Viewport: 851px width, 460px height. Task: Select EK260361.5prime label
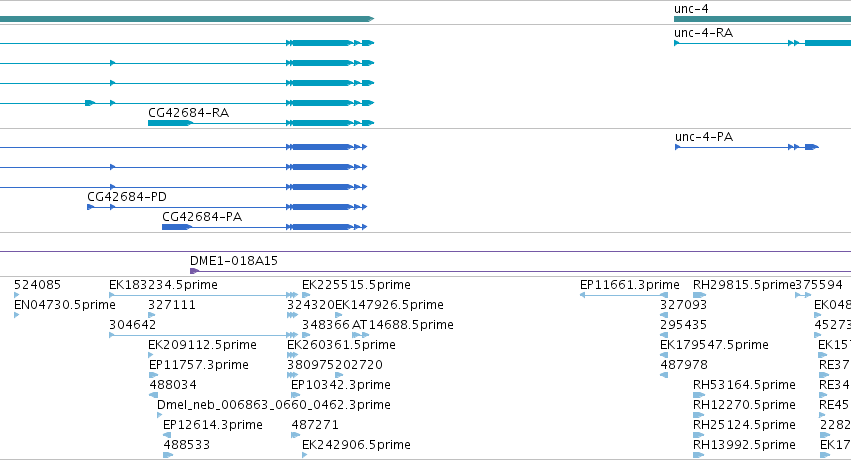click(341, 345)
